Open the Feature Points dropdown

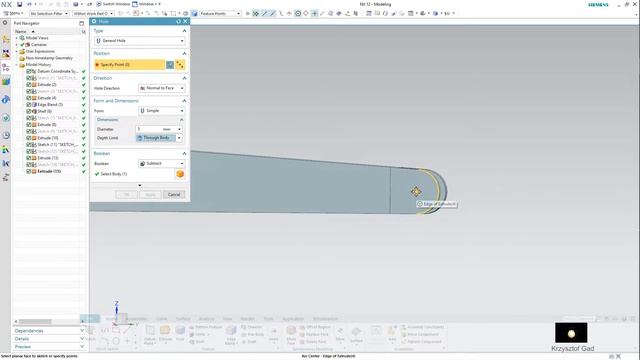point(220,13)
